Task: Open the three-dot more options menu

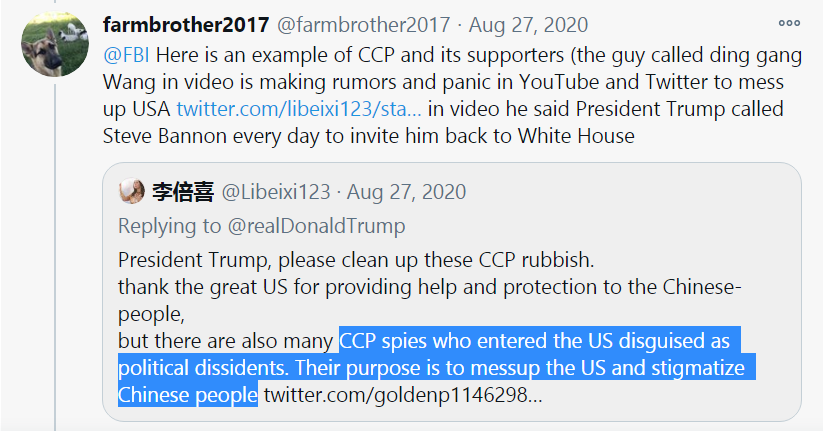Action: click(x=789, y=24)
